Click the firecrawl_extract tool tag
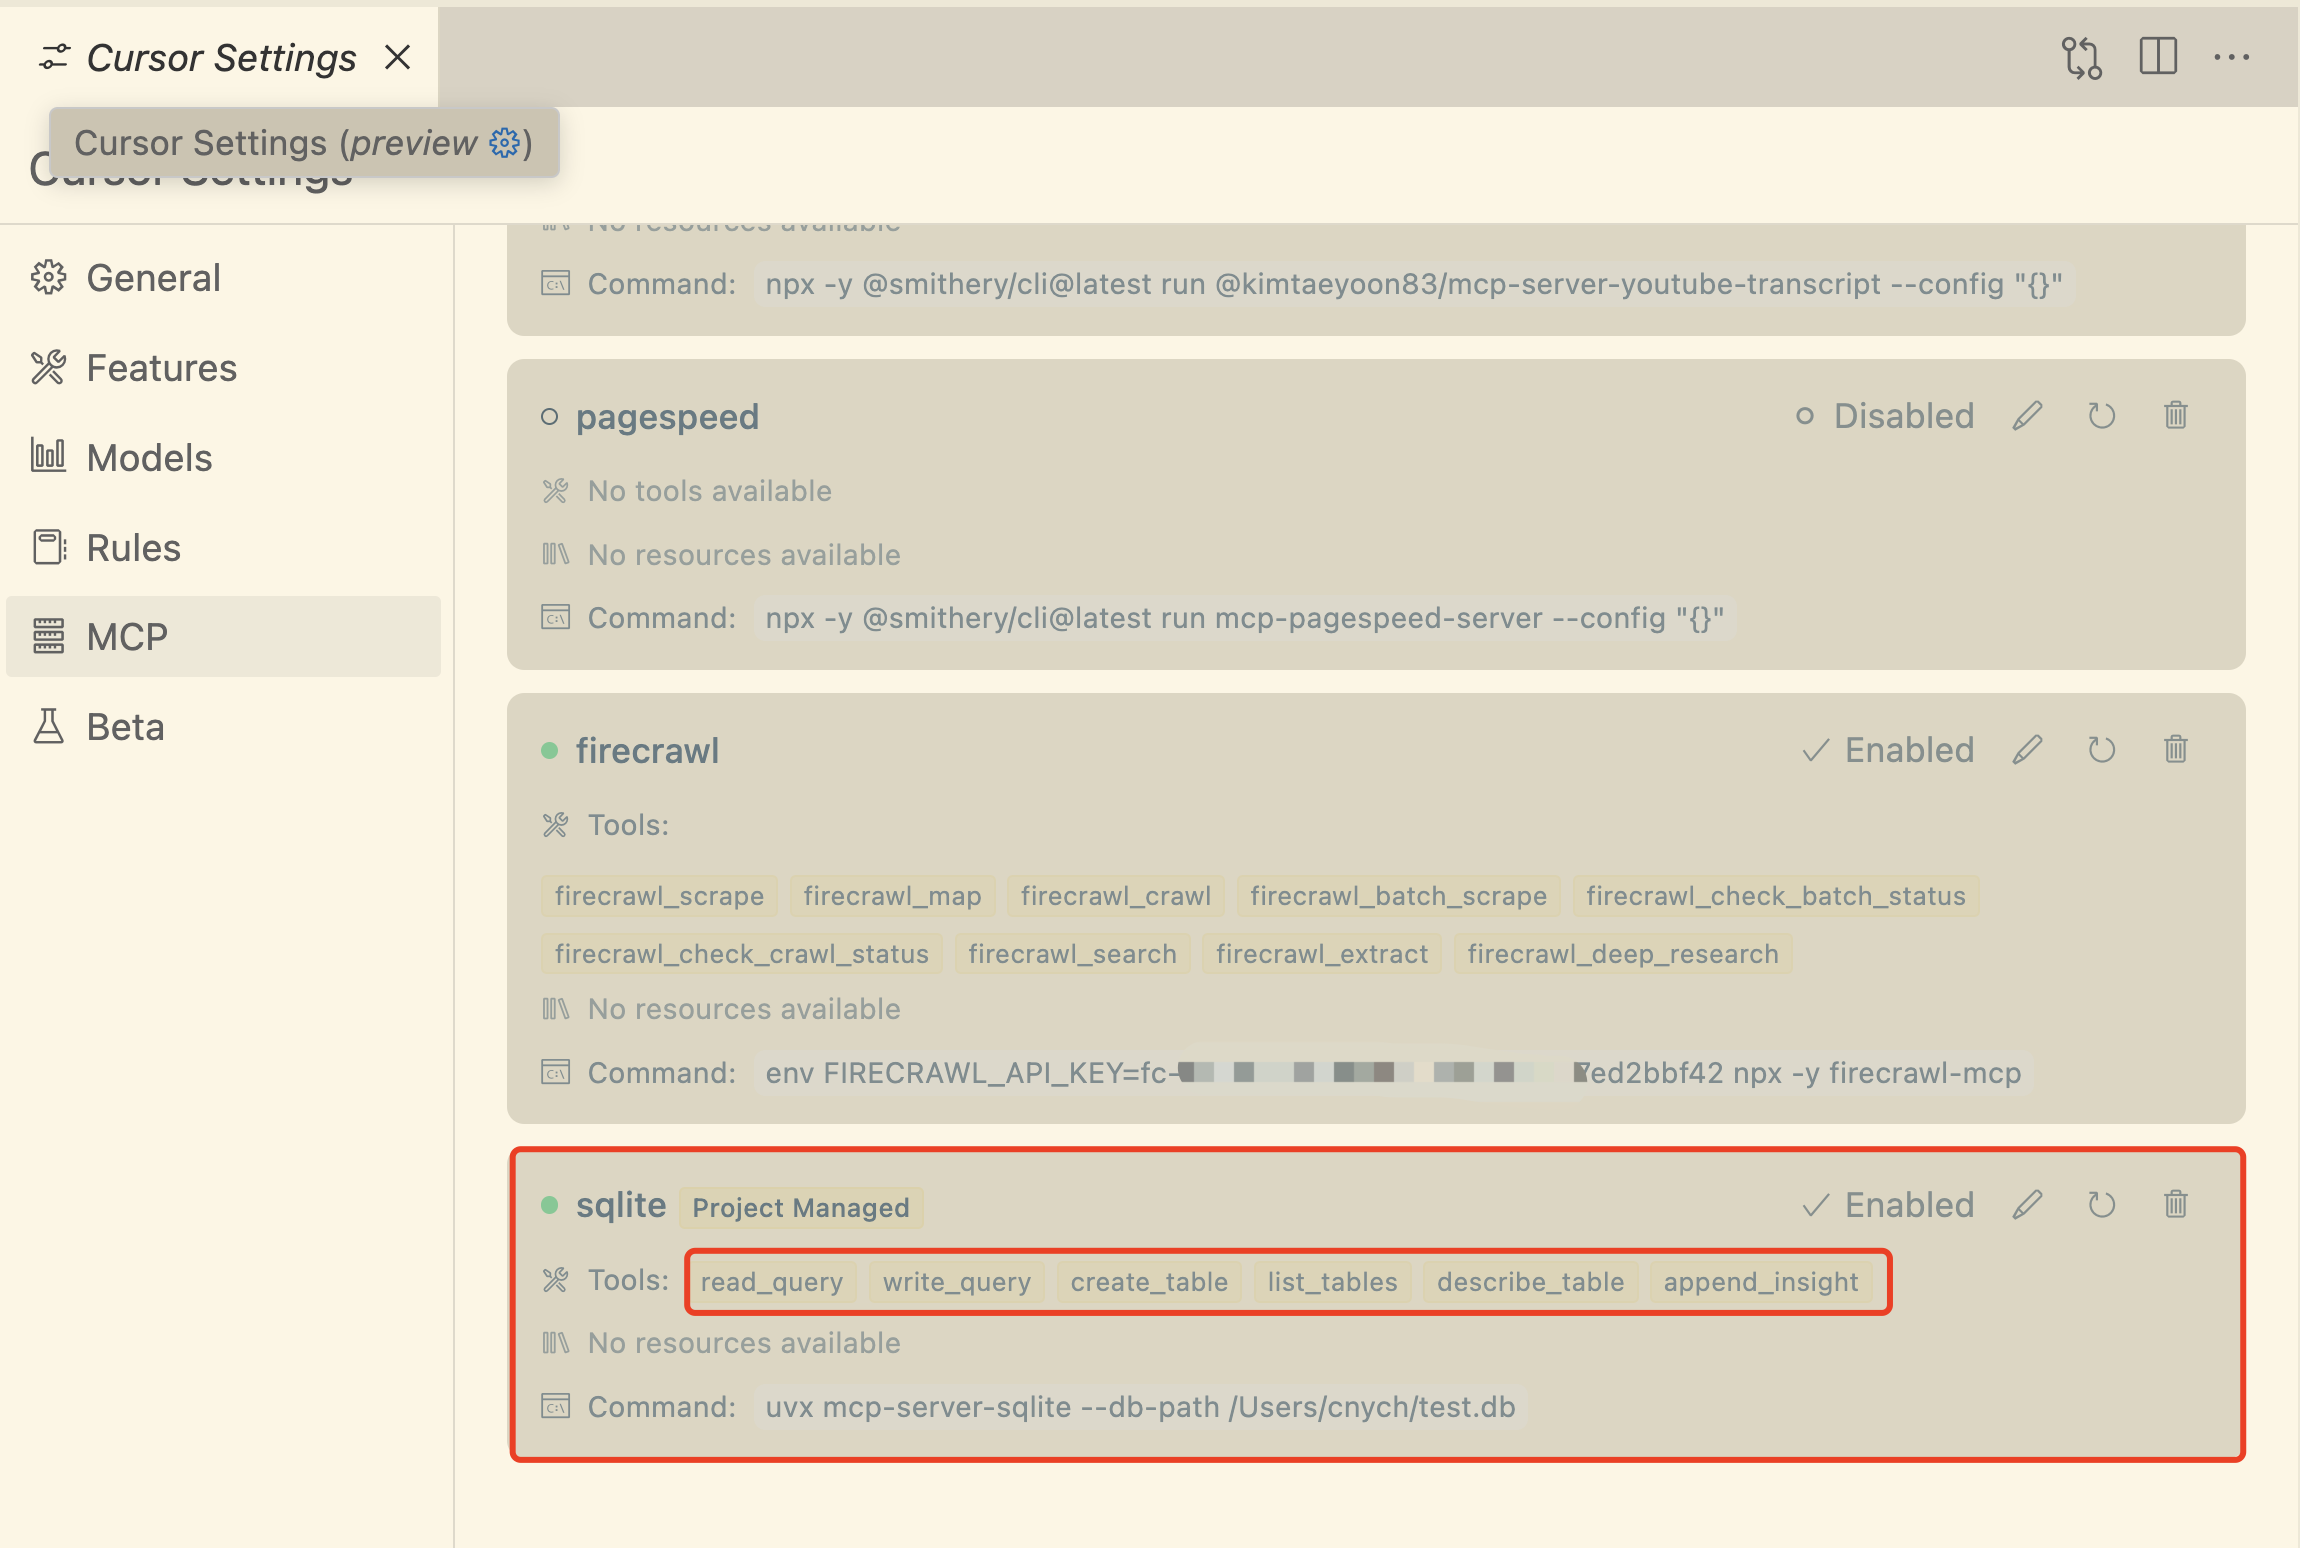 coord(1322,954)
